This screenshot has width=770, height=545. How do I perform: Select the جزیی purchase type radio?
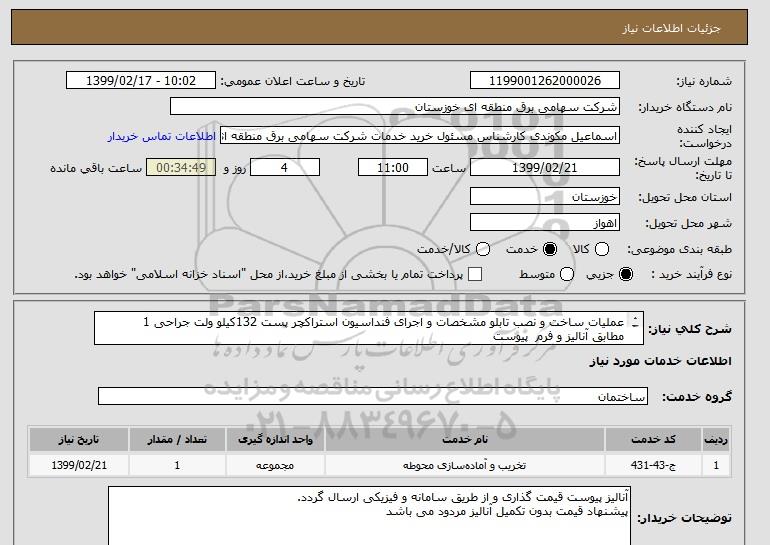click(x=626, y=274)
